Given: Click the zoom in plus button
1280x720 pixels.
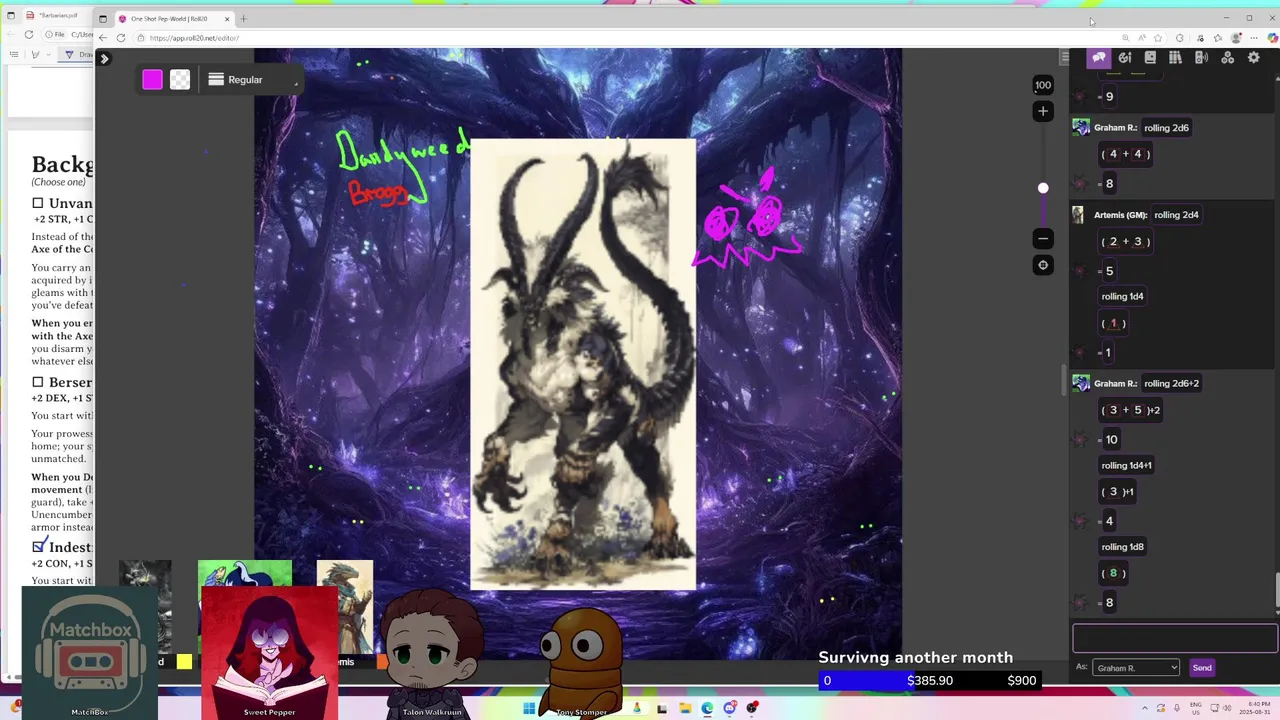Looking at the screenshot, I should coord(1043,111).
